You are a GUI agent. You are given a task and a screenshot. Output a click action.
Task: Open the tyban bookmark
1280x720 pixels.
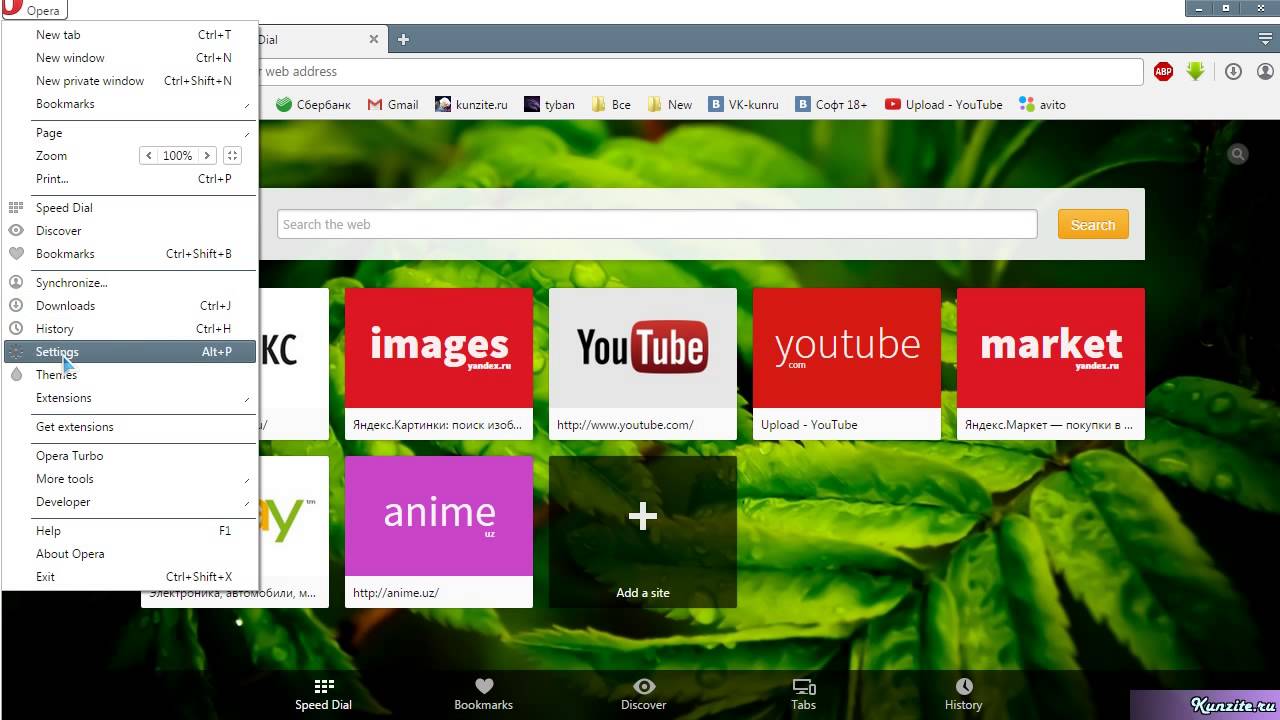point(549,104)
